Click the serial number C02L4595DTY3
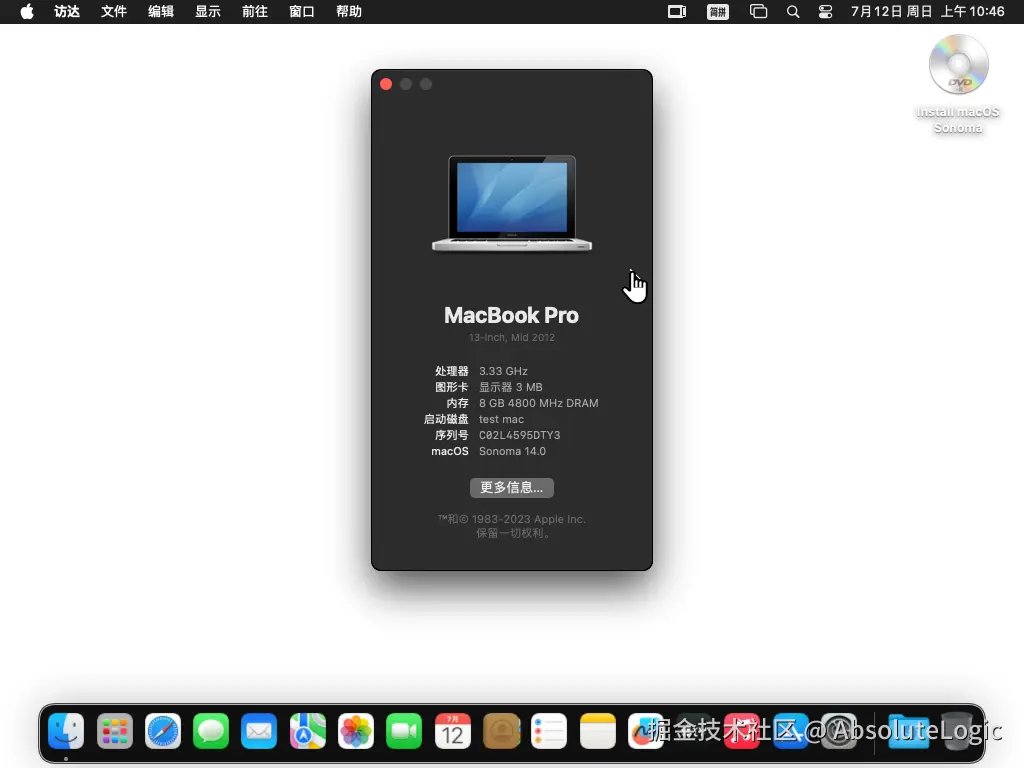The image size is (1024, 768). tap(519, 435)
